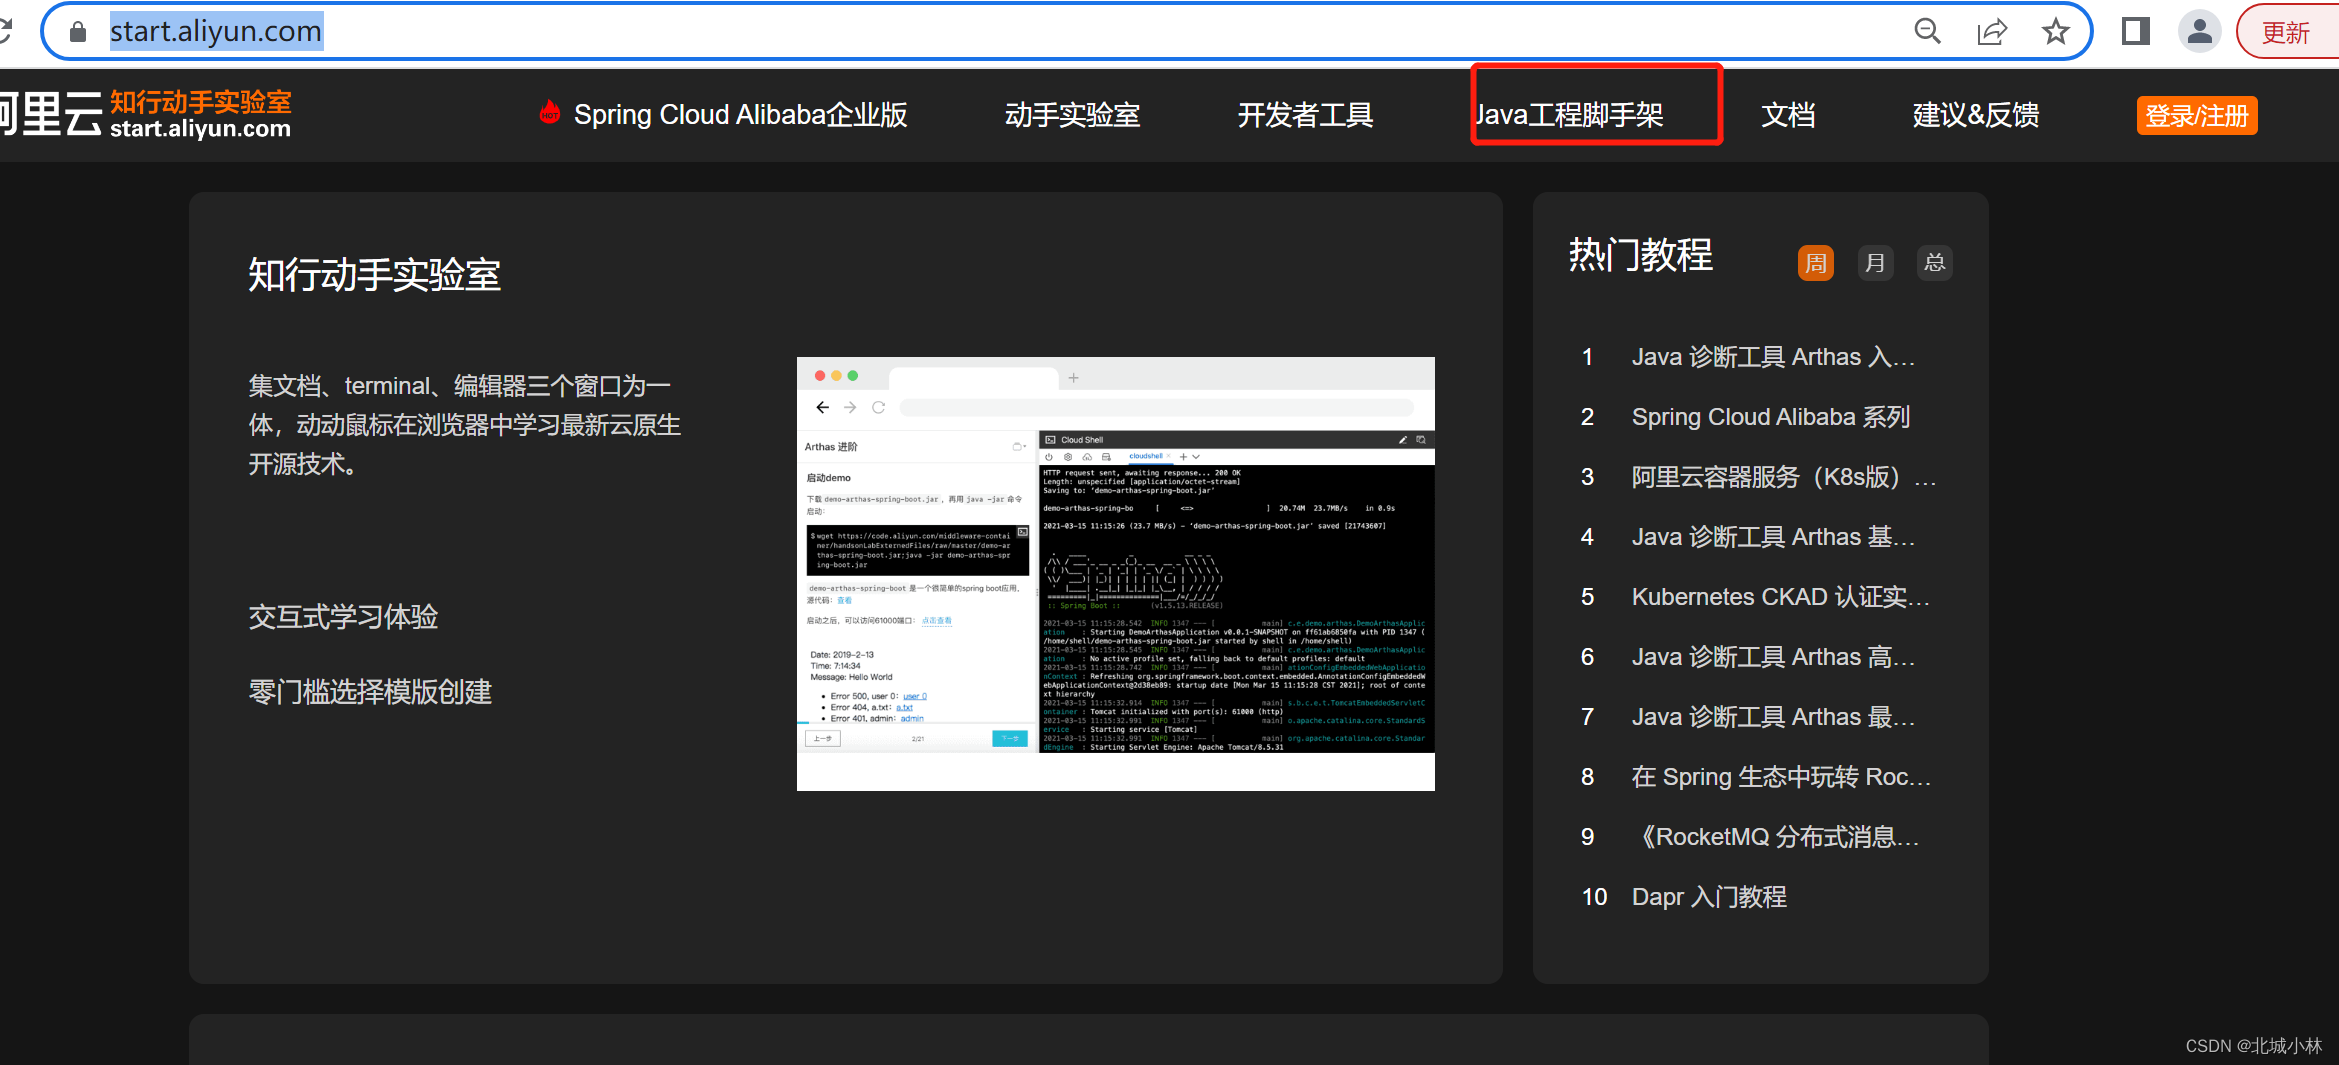2339x1065 pixels.
Task: Open the browser side panel icon
Action: 2135,32
